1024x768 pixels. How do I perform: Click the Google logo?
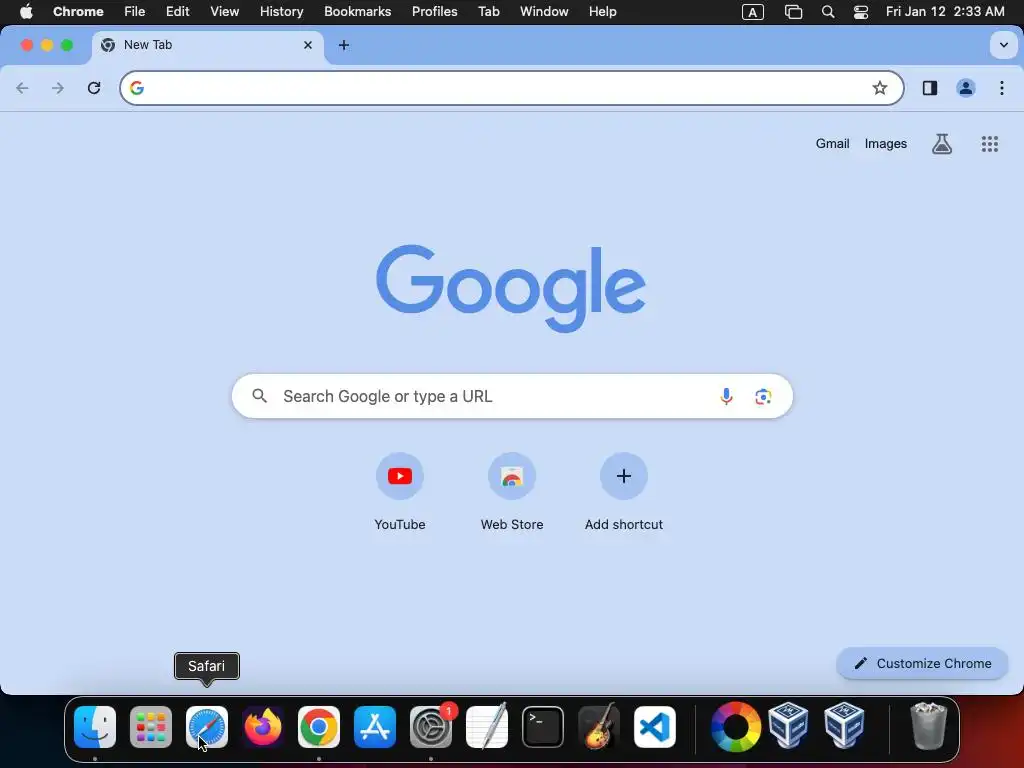(x=511, y=288)
